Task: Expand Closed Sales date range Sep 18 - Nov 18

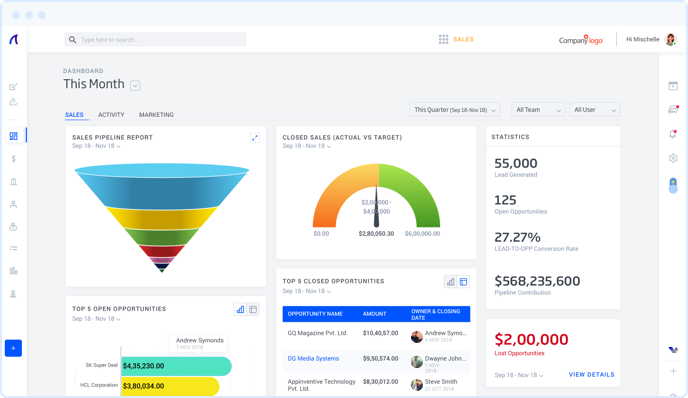Action: click(x=306, y=146)
